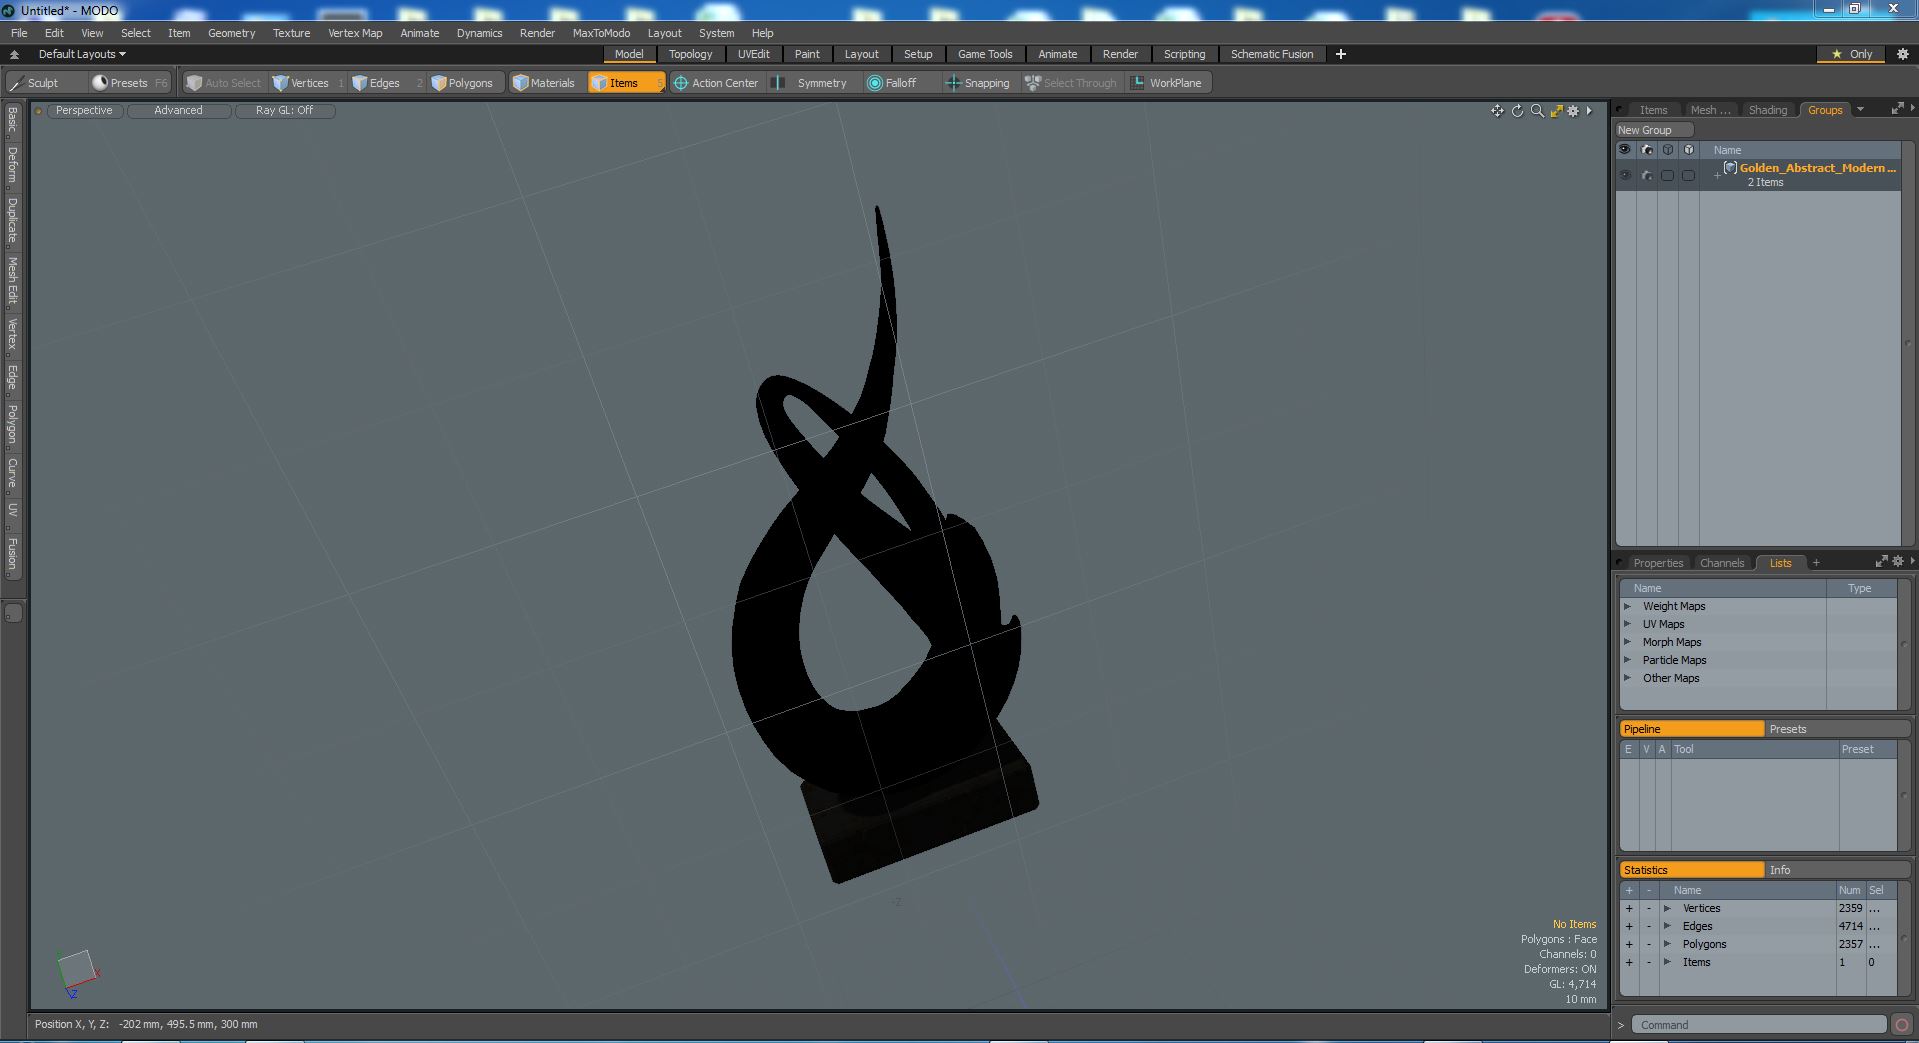Tick the first checkbox of Golden_Abstract_Modern group
The width and height of the screenshot is (1919, 1043).
1667,175
